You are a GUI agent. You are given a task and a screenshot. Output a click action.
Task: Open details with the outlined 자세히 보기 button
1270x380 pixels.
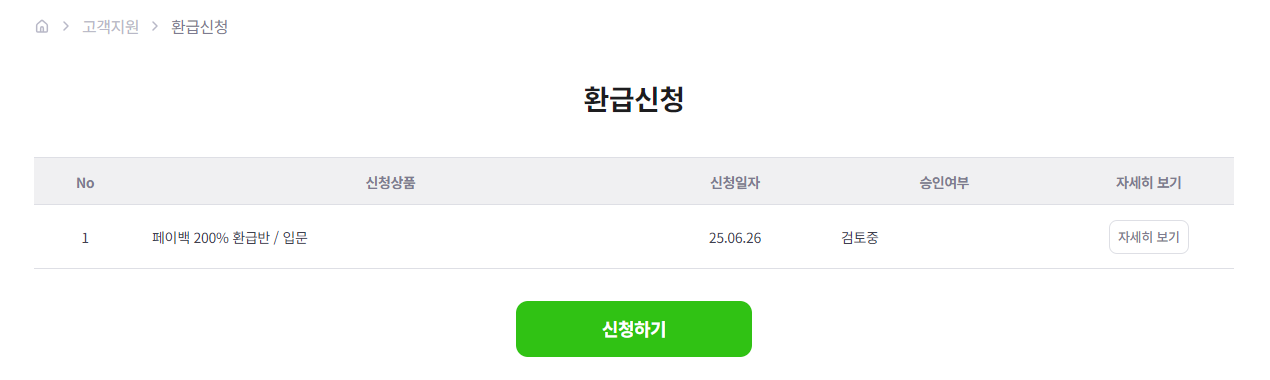pyautogui.click(x=1149, y=237)
